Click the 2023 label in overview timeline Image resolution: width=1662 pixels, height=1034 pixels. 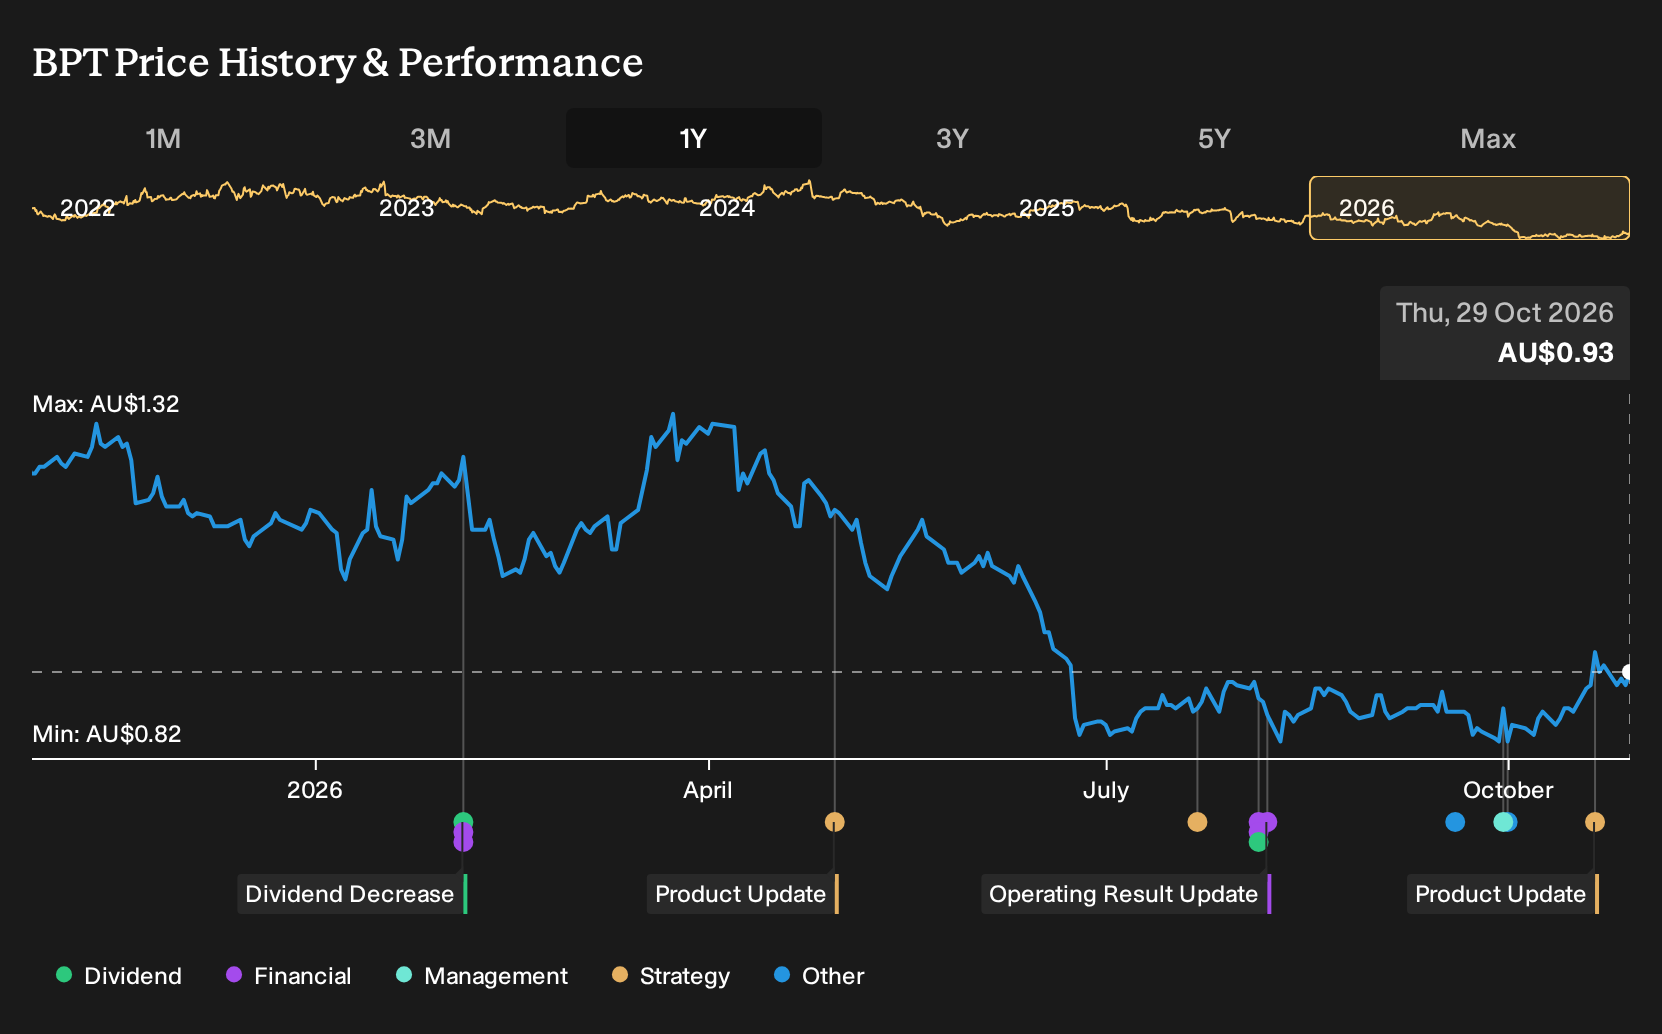point(407,208)
